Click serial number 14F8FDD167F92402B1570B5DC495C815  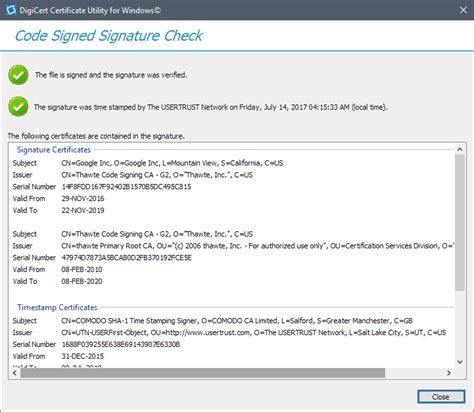coord(126,187)
